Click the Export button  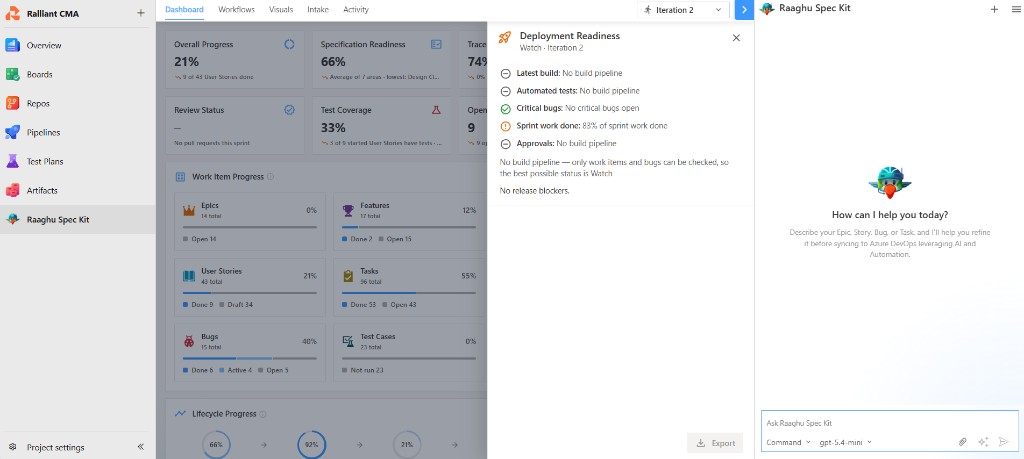(715, 443)
